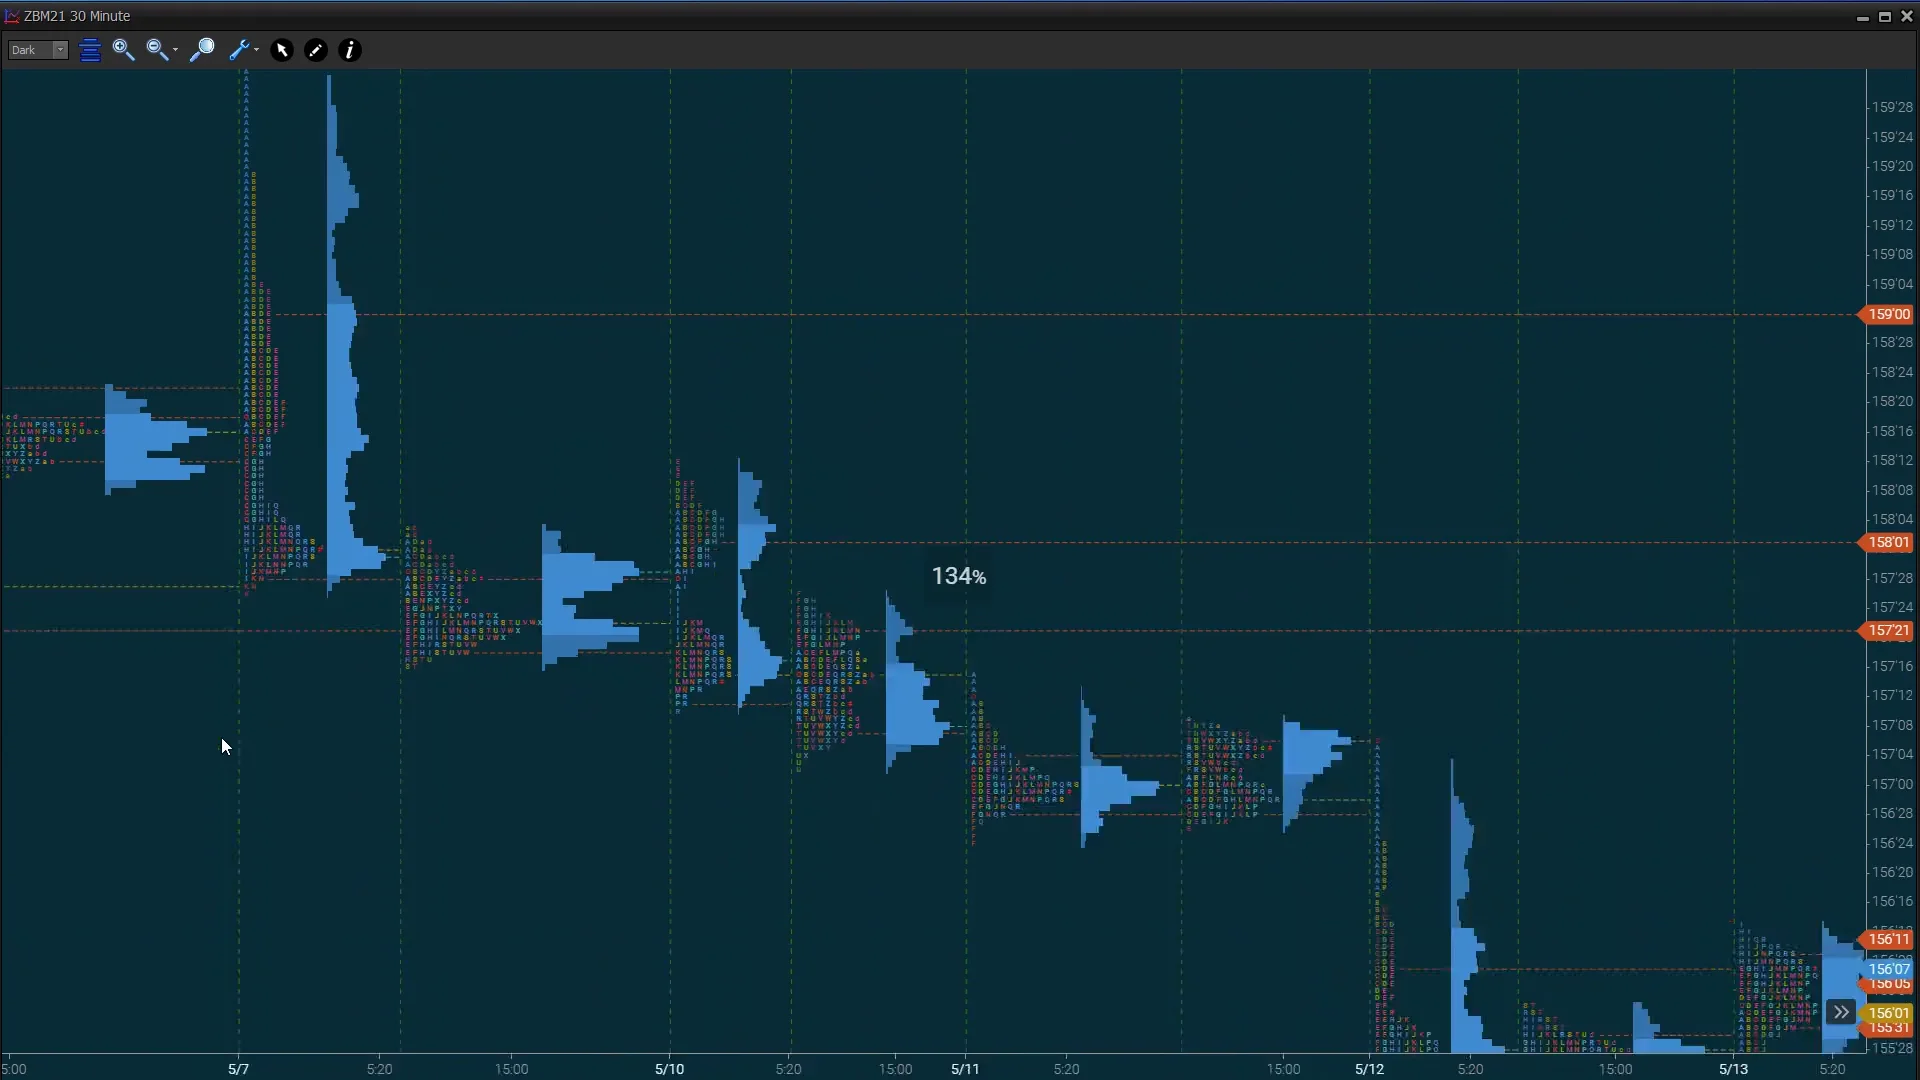Click the double-chevron scroll forward button

coord(1841,1012)
